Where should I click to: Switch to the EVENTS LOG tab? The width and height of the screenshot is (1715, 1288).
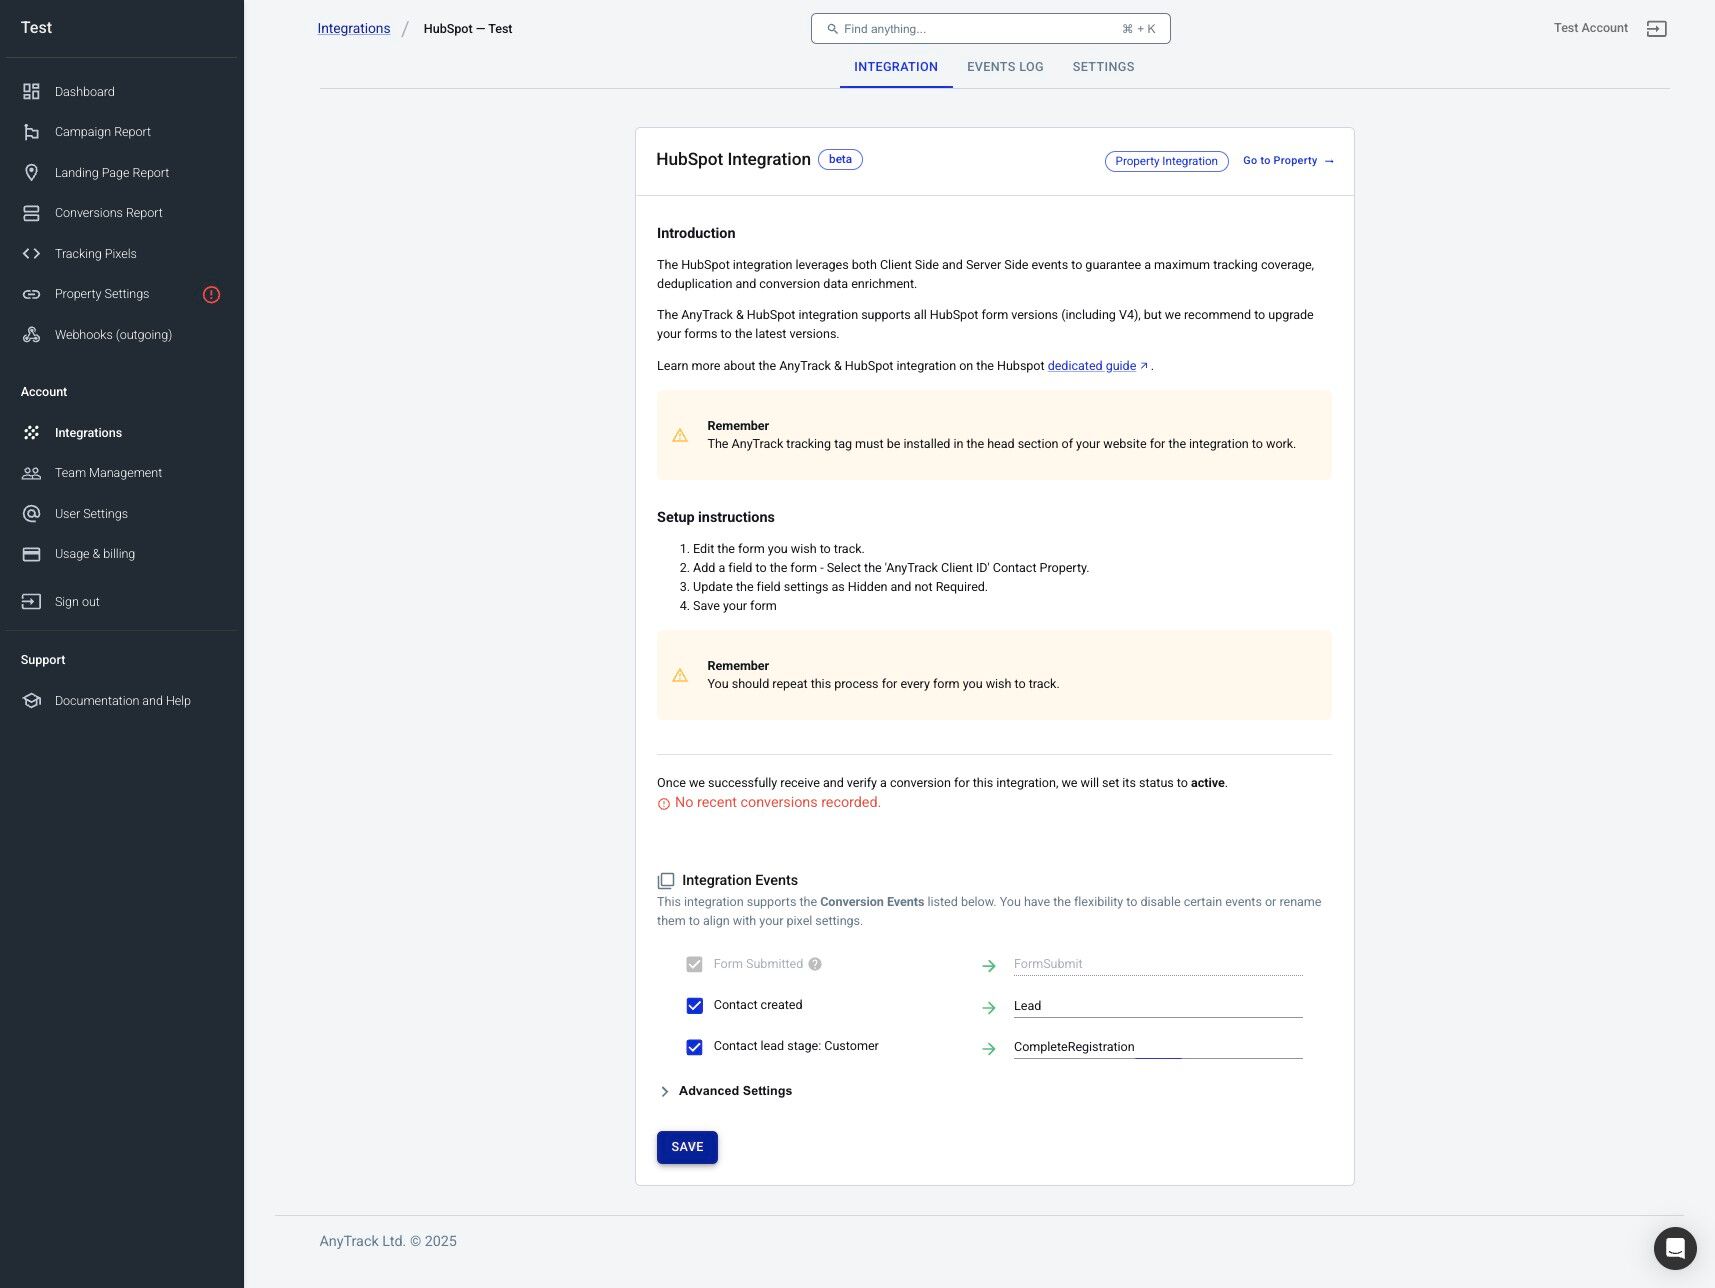tap(1005, 67)
